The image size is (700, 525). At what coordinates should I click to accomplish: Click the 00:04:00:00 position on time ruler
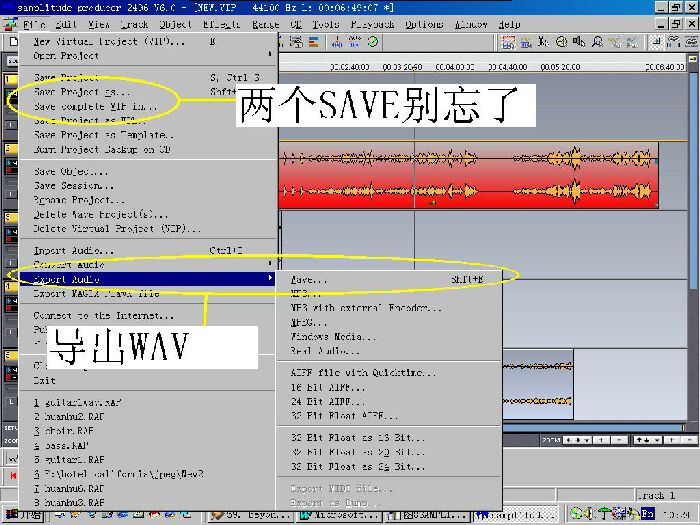454,67
